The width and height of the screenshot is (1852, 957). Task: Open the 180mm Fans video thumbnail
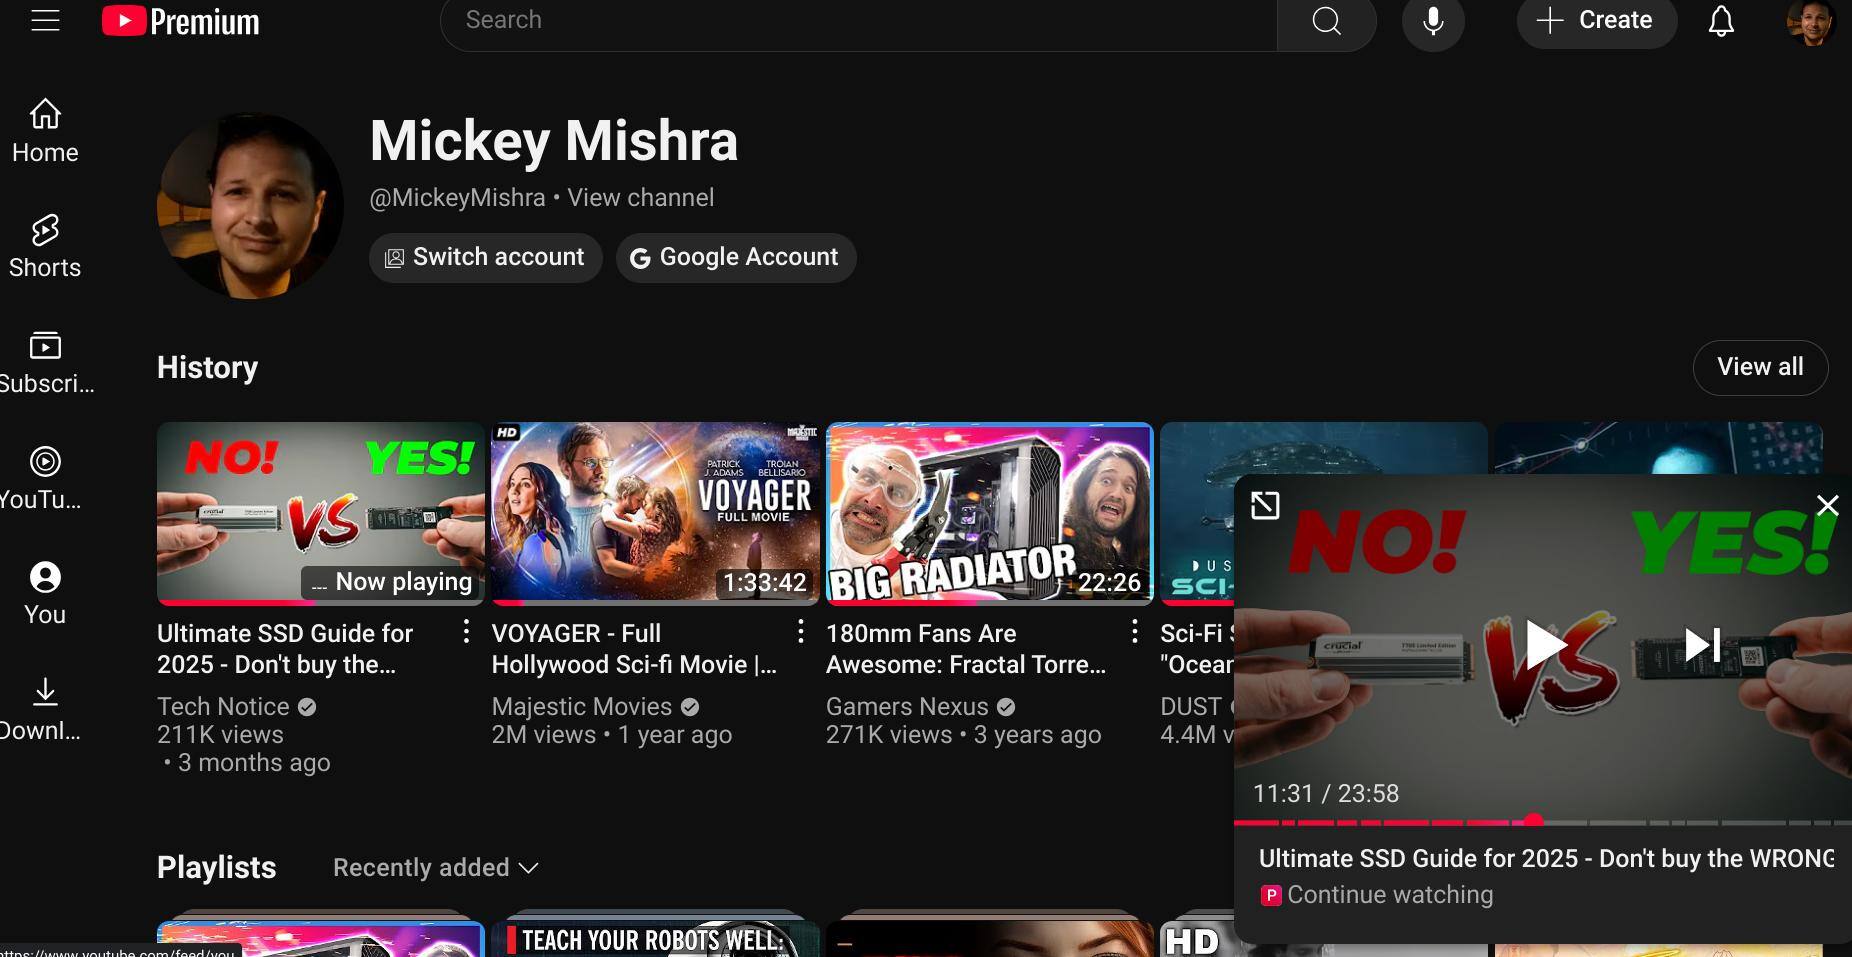(989, 513)
